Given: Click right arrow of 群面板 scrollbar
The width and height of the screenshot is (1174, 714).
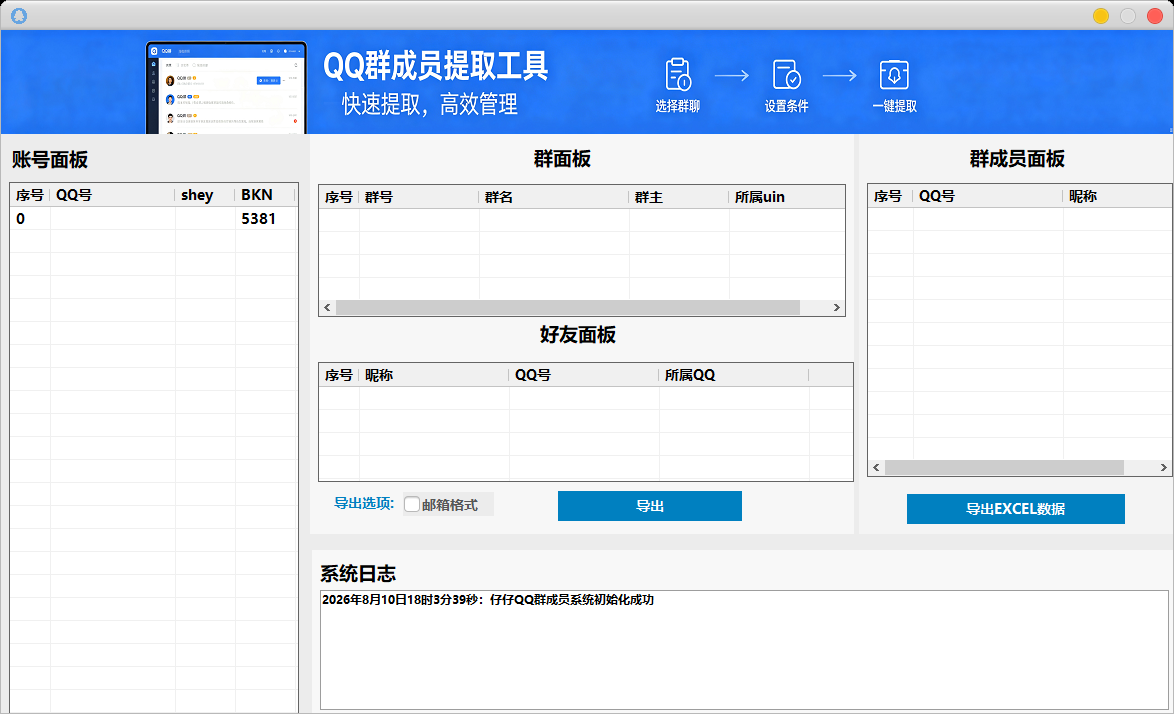Looking at the screenshot, I should pyautogui.click(x=836, y=308).
